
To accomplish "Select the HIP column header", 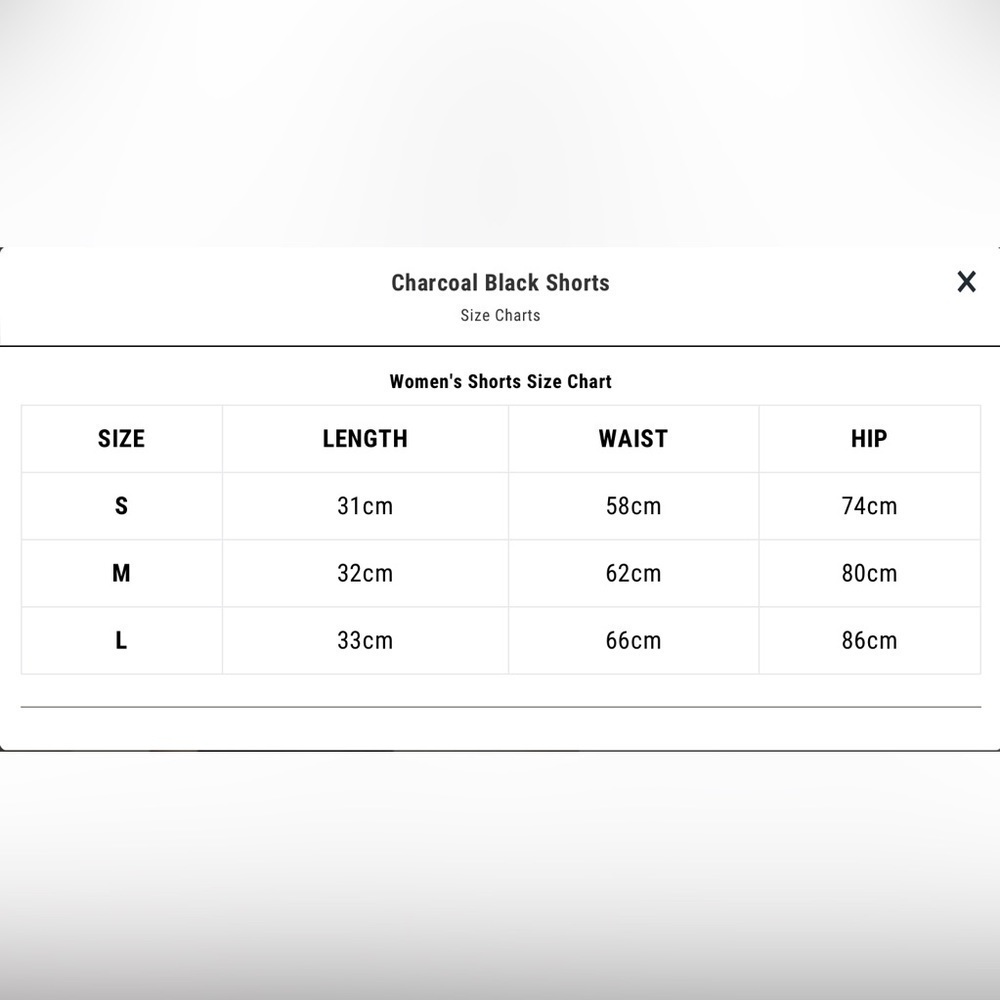I will tap(869, 439).
